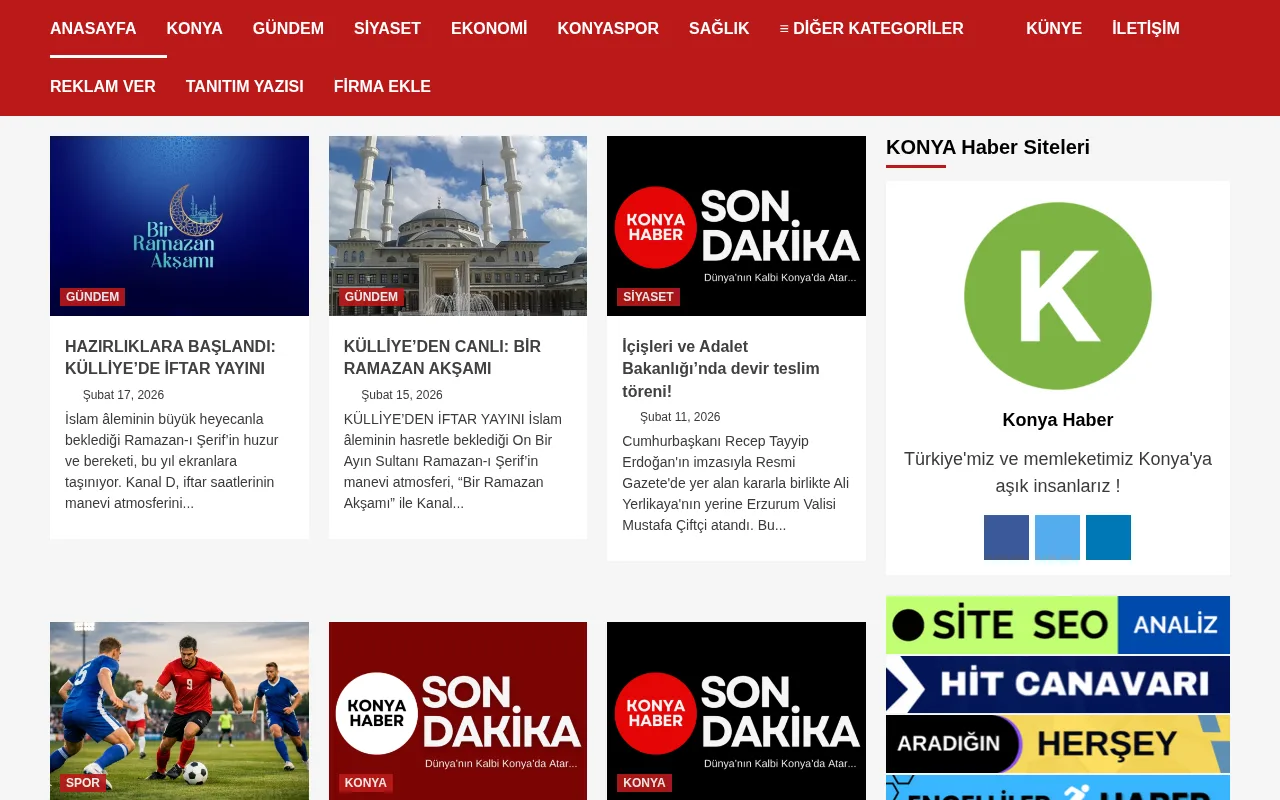
Task: Open the KÜNYE page
Action: tap(1053, 29)
